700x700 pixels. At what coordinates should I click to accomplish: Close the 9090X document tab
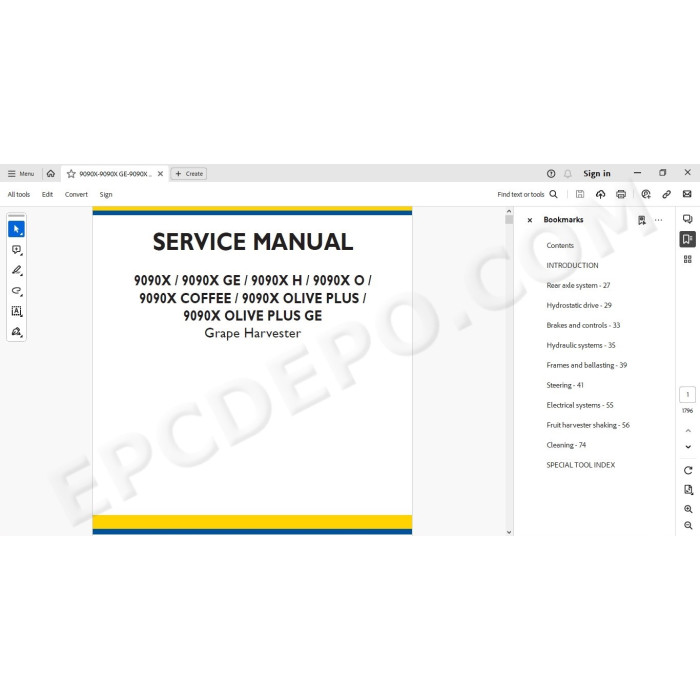pyautogui.click(x=160, y=174)
